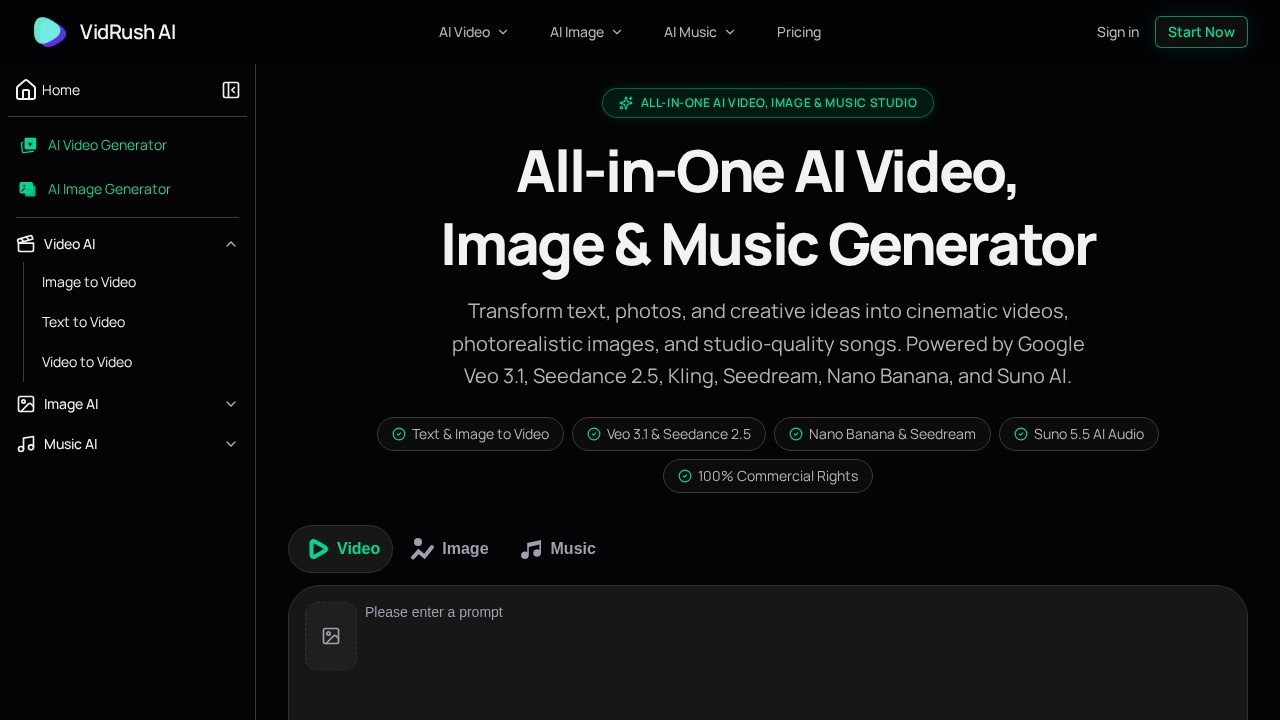
Task: Open Image to Video in sidebar
Action: [x=89, y=282]
